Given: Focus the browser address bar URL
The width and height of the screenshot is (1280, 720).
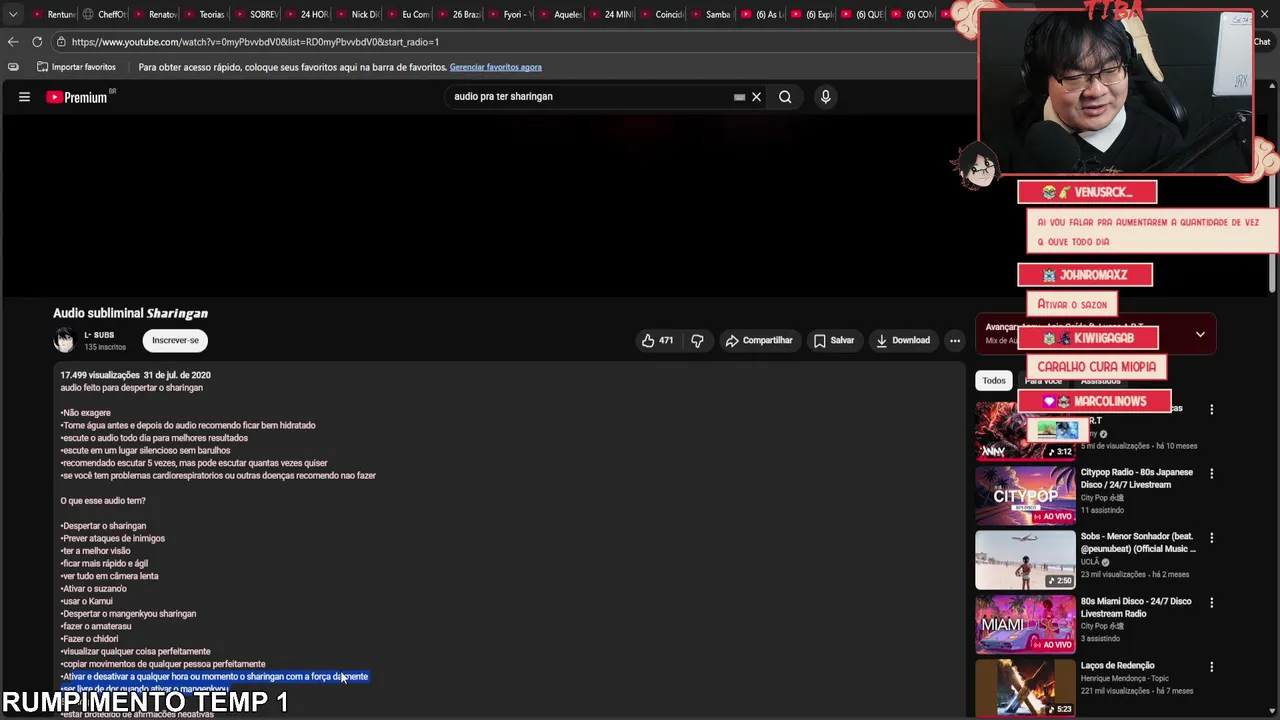Looking at the screenshot, I should pos(255,42).
